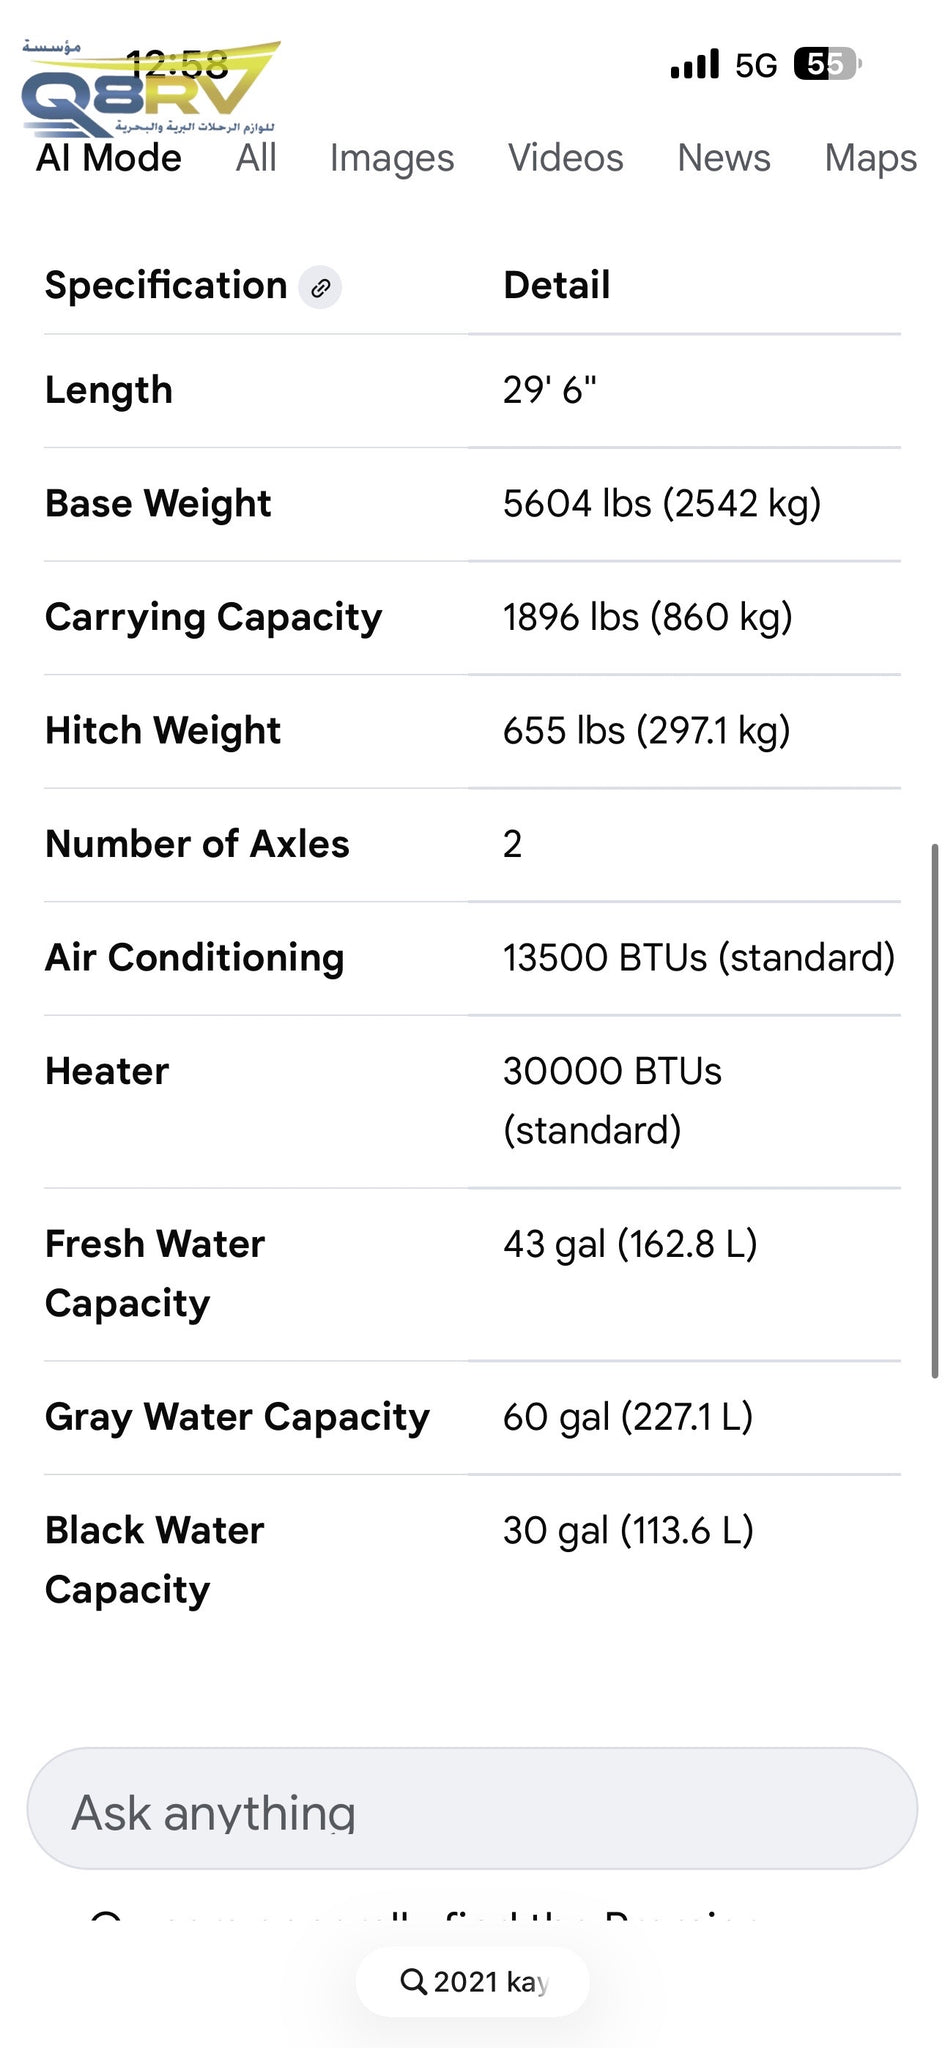Switch to the AI Mode tab
This screenshot has height=2048, width=945.
coord(109,158)
